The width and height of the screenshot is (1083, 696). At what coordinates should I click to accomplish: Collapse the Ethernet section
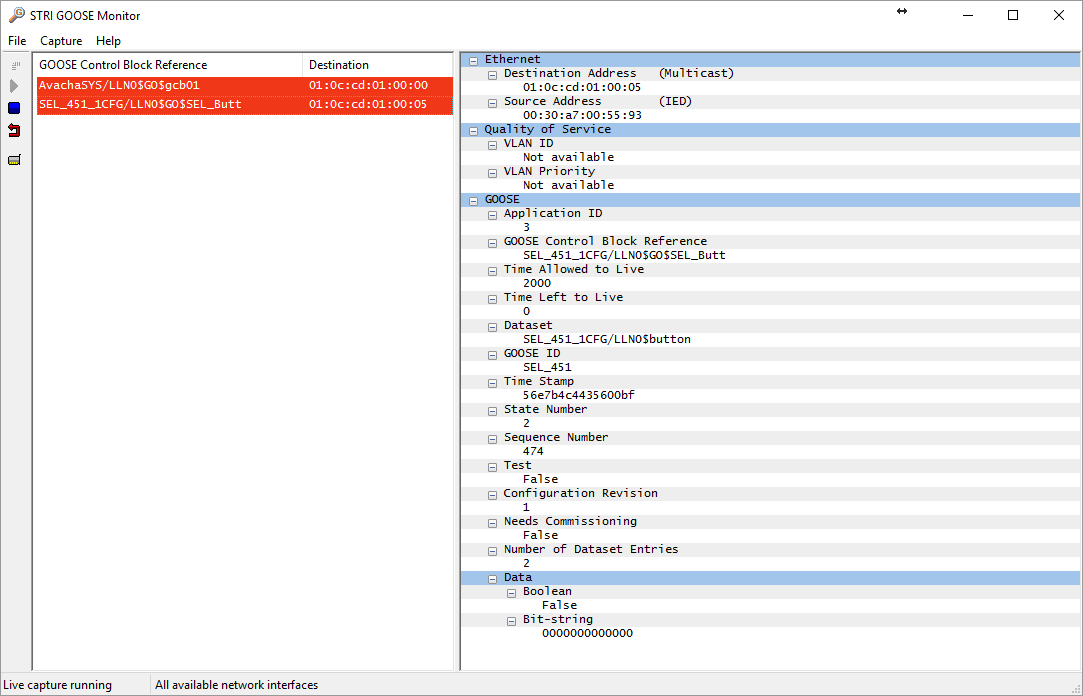[473, 60]
